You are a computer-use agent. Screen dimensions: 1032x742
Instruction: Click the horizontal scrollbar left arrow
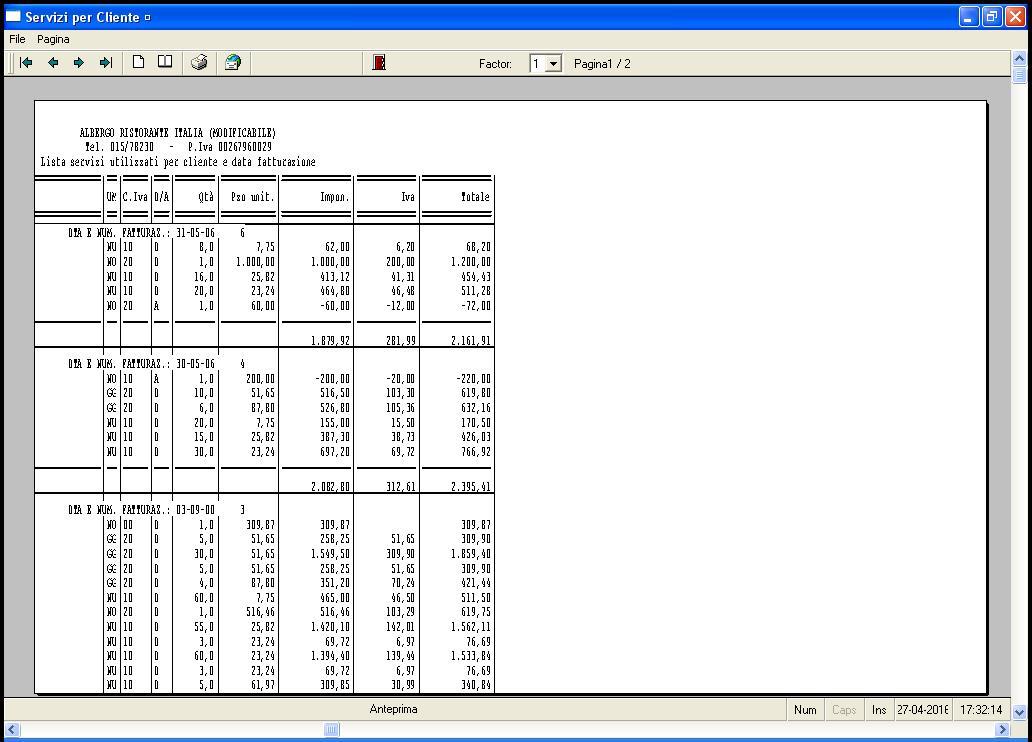click(x=12, y=729)
